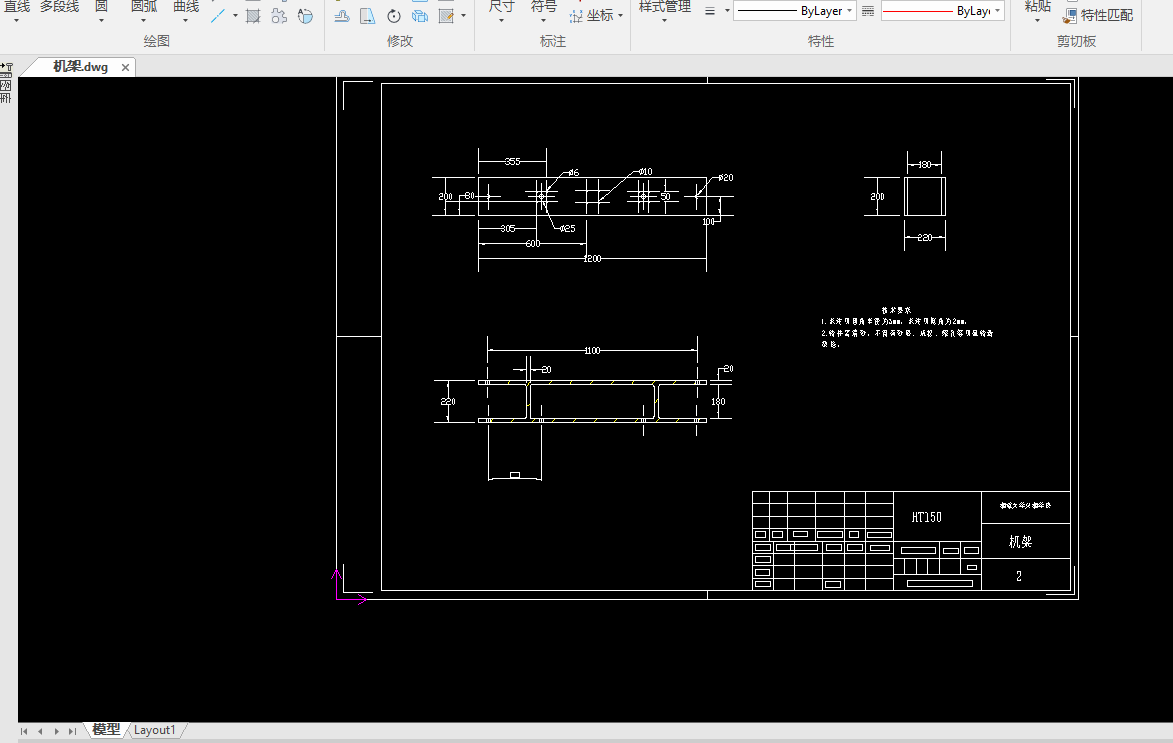The height and width of the screenshot is (743, 1173).
Task: Open the red ByLayer color combo box
Action: click(x=943, y=11)
